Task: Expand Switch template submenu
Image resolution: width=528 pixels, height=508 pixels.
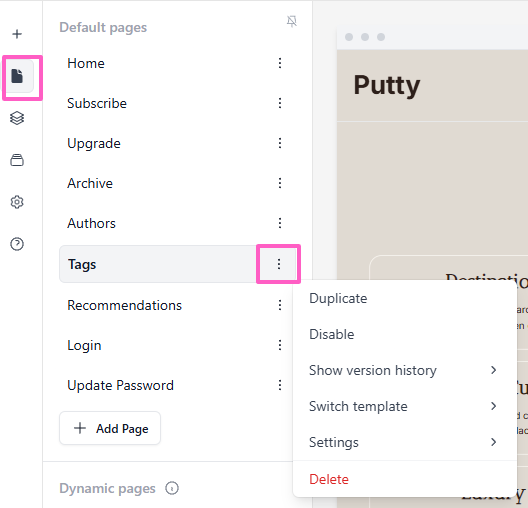Action: [405, 406]
